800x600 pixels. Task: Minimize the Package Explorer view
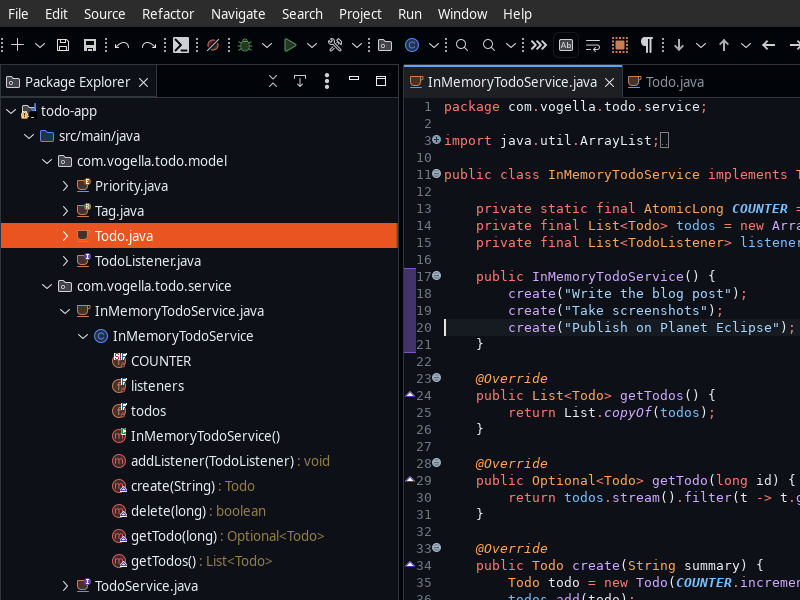354,79
